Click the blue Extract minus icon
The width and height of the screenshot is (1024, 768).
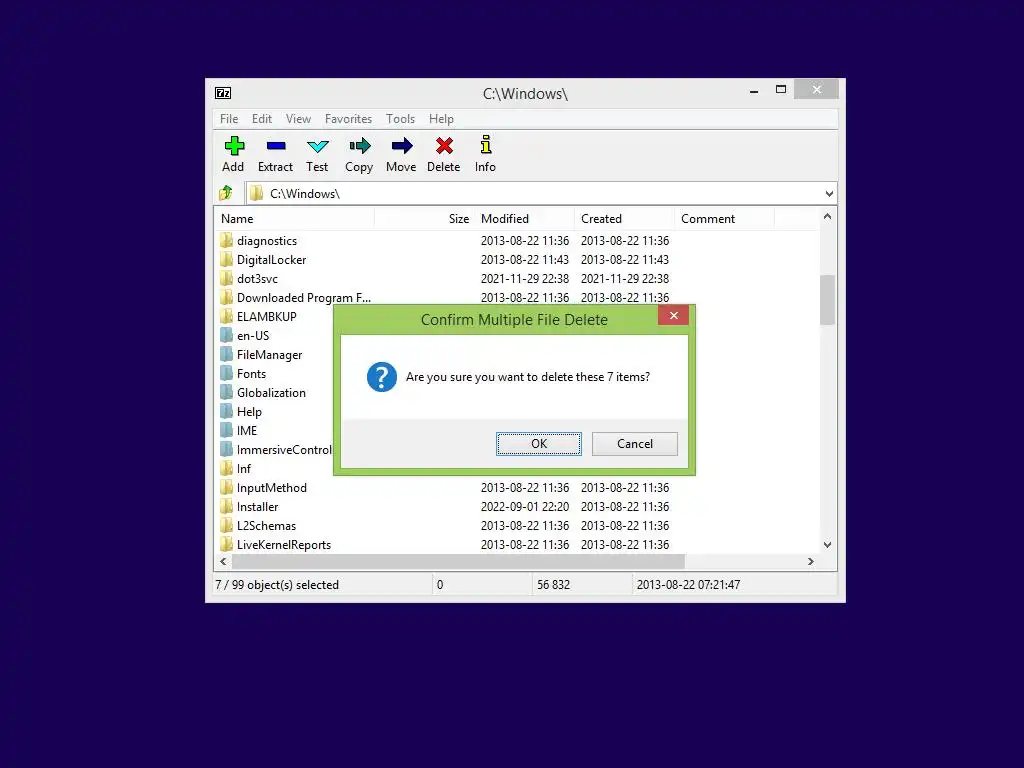[276, 146]
